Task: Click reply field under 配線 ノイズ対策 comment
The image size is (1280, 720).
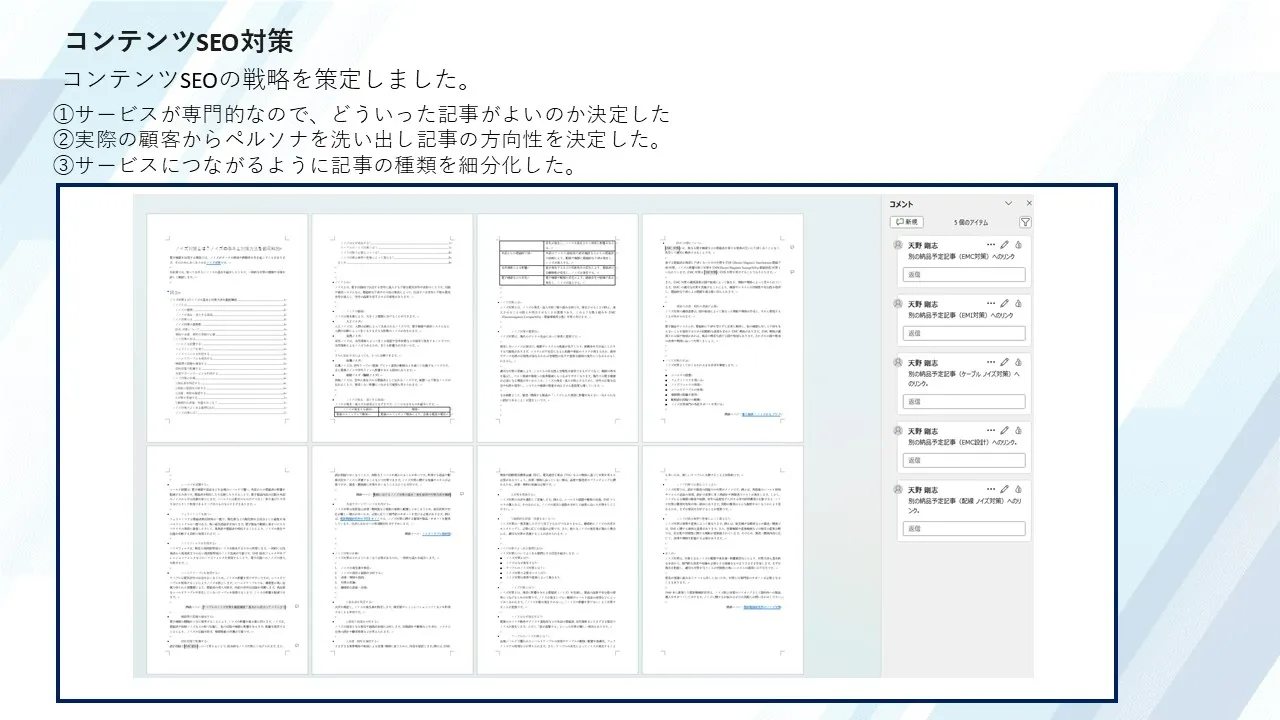Action: pos(965,529)
